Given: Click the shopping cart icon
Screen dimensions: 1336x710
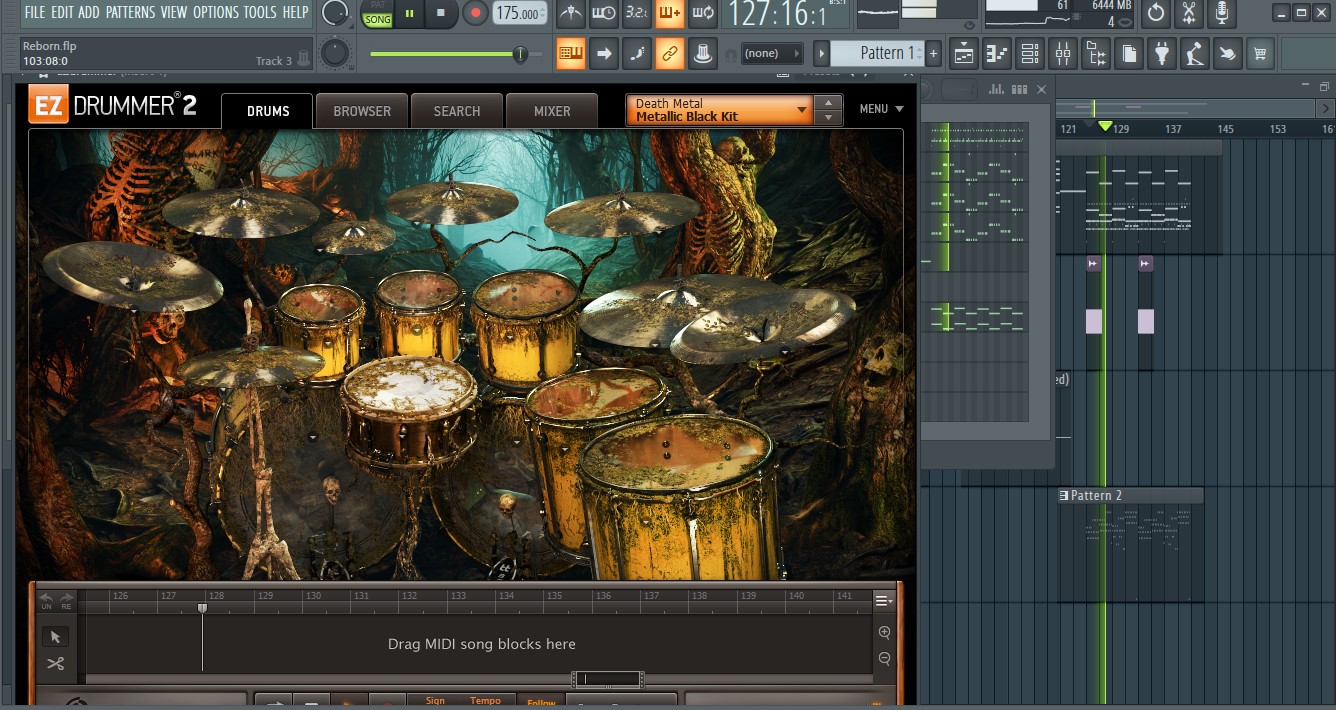Looking at the screenshot, I should (x=1260, y=53).
